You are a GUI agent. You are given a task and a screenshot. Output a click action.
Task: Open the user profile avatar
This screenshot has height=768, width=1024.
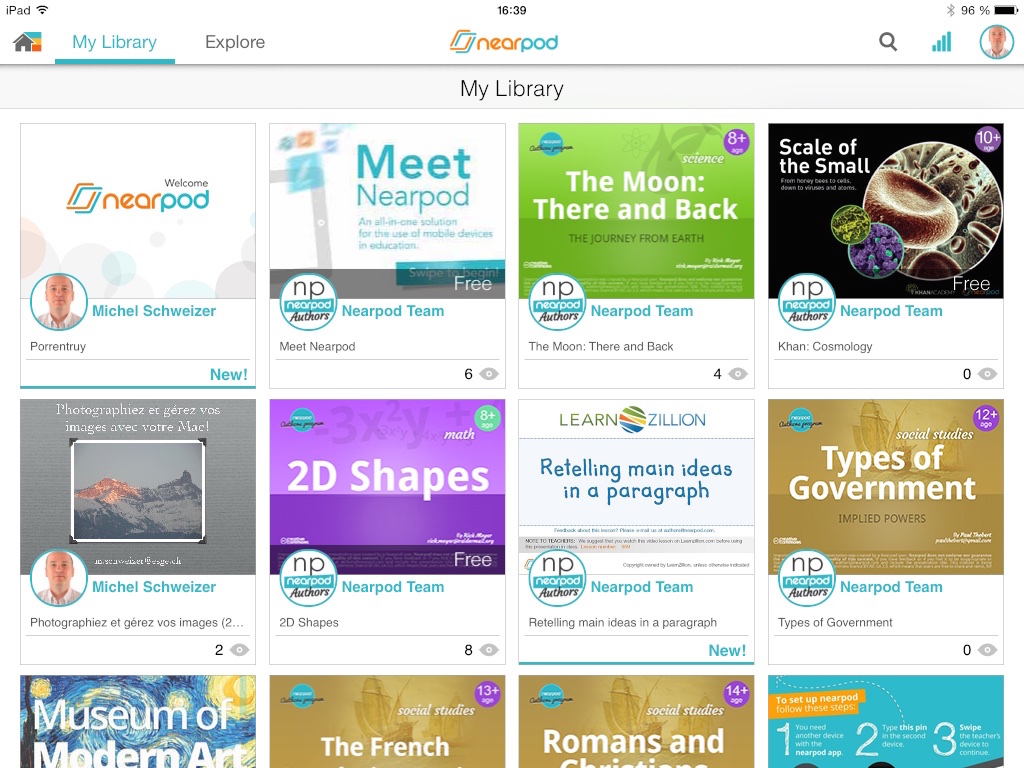tap(997, 42)
